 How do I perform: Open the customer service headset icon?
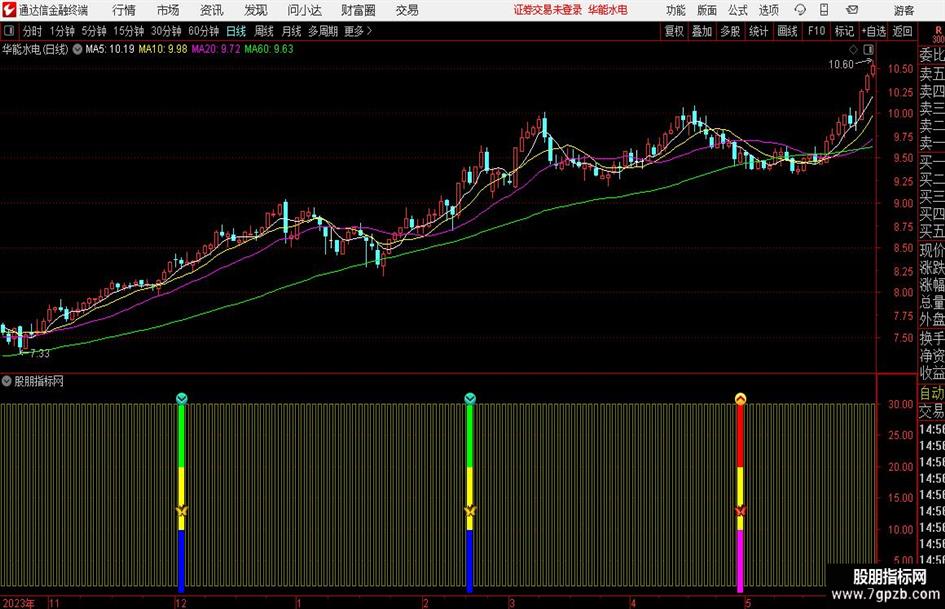click(800, 10)
